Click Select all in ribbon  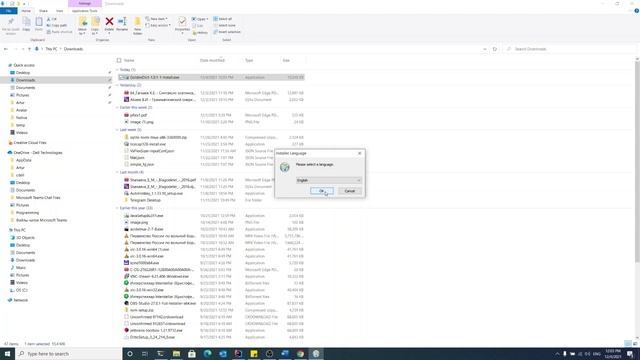pos(223,19)
